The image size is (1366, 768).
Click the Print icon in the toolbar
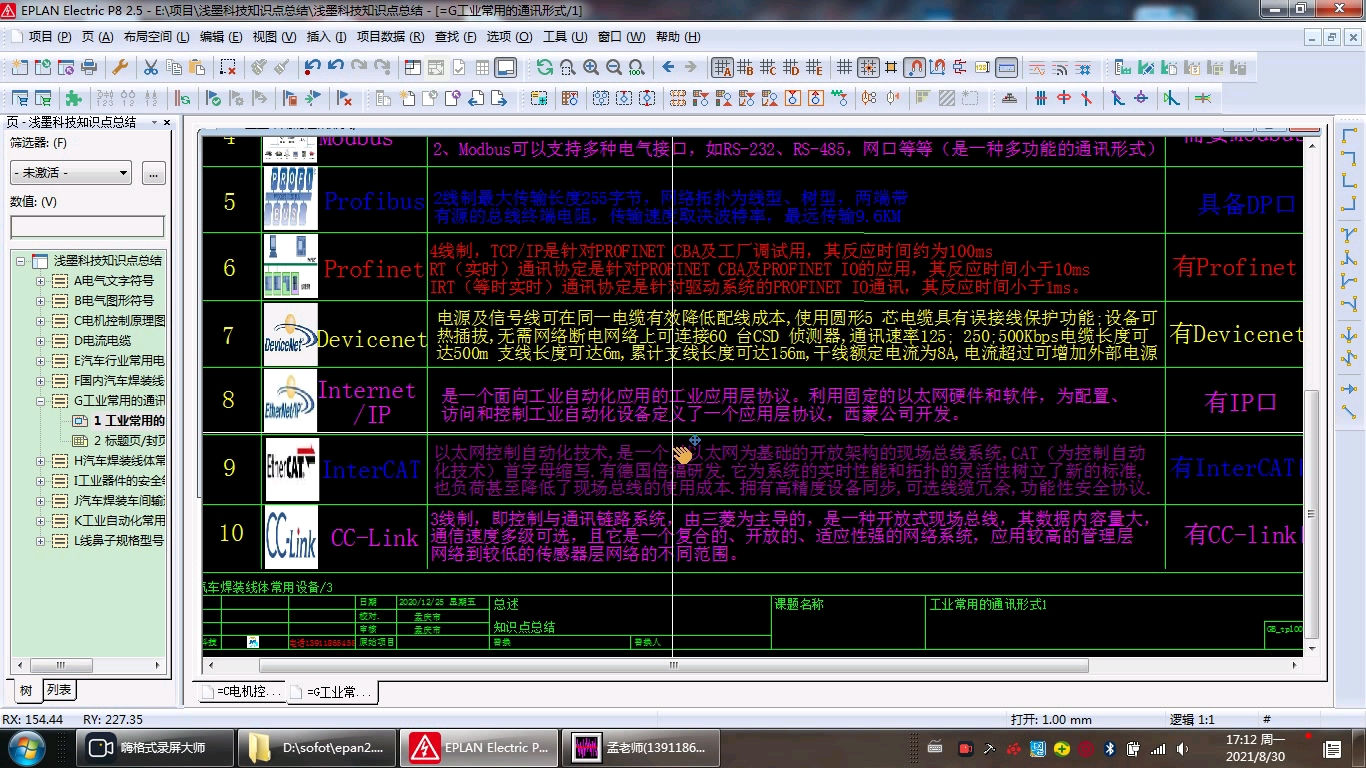89,68
